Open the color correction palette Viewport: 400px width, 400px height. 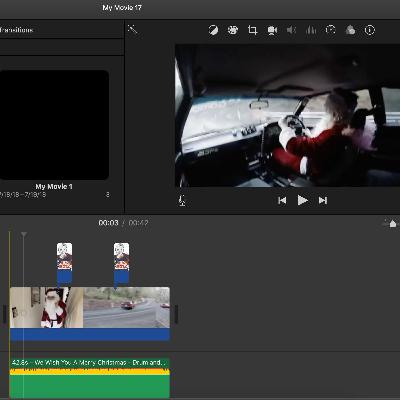click(x=233, y=30)
